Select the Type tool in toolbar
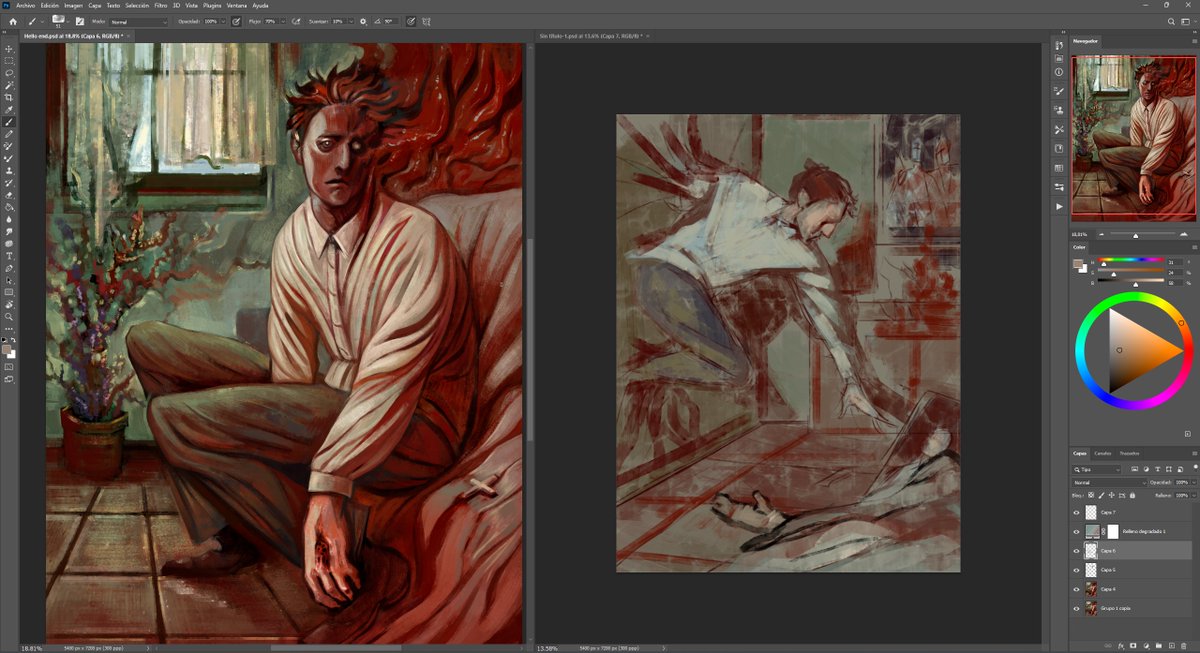Screen dimensions: 1200x653 [x=9, y=256]
